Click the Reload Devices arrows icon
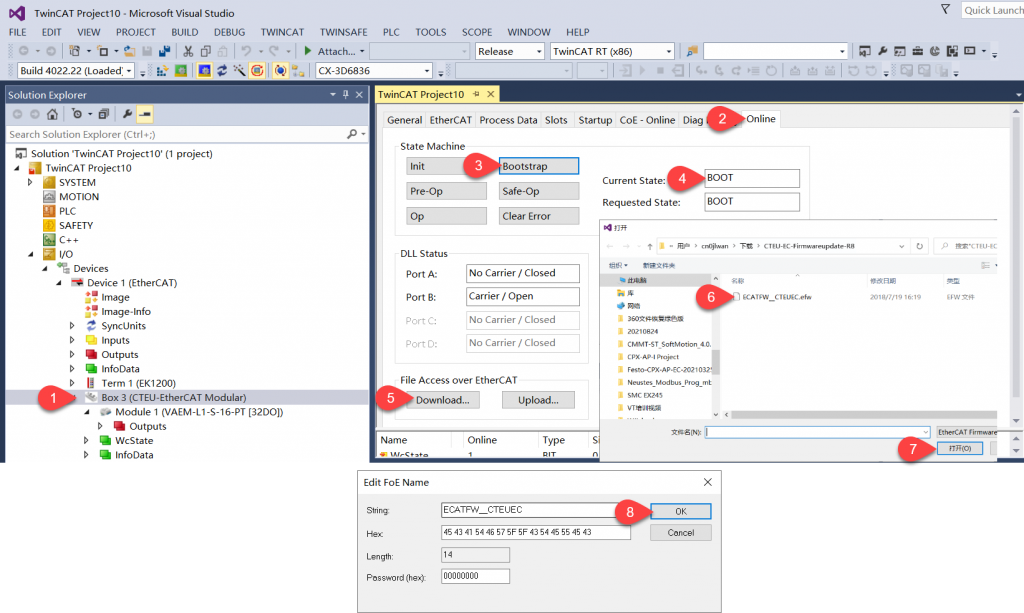1024x613 pixels. [x=222, y=71]
